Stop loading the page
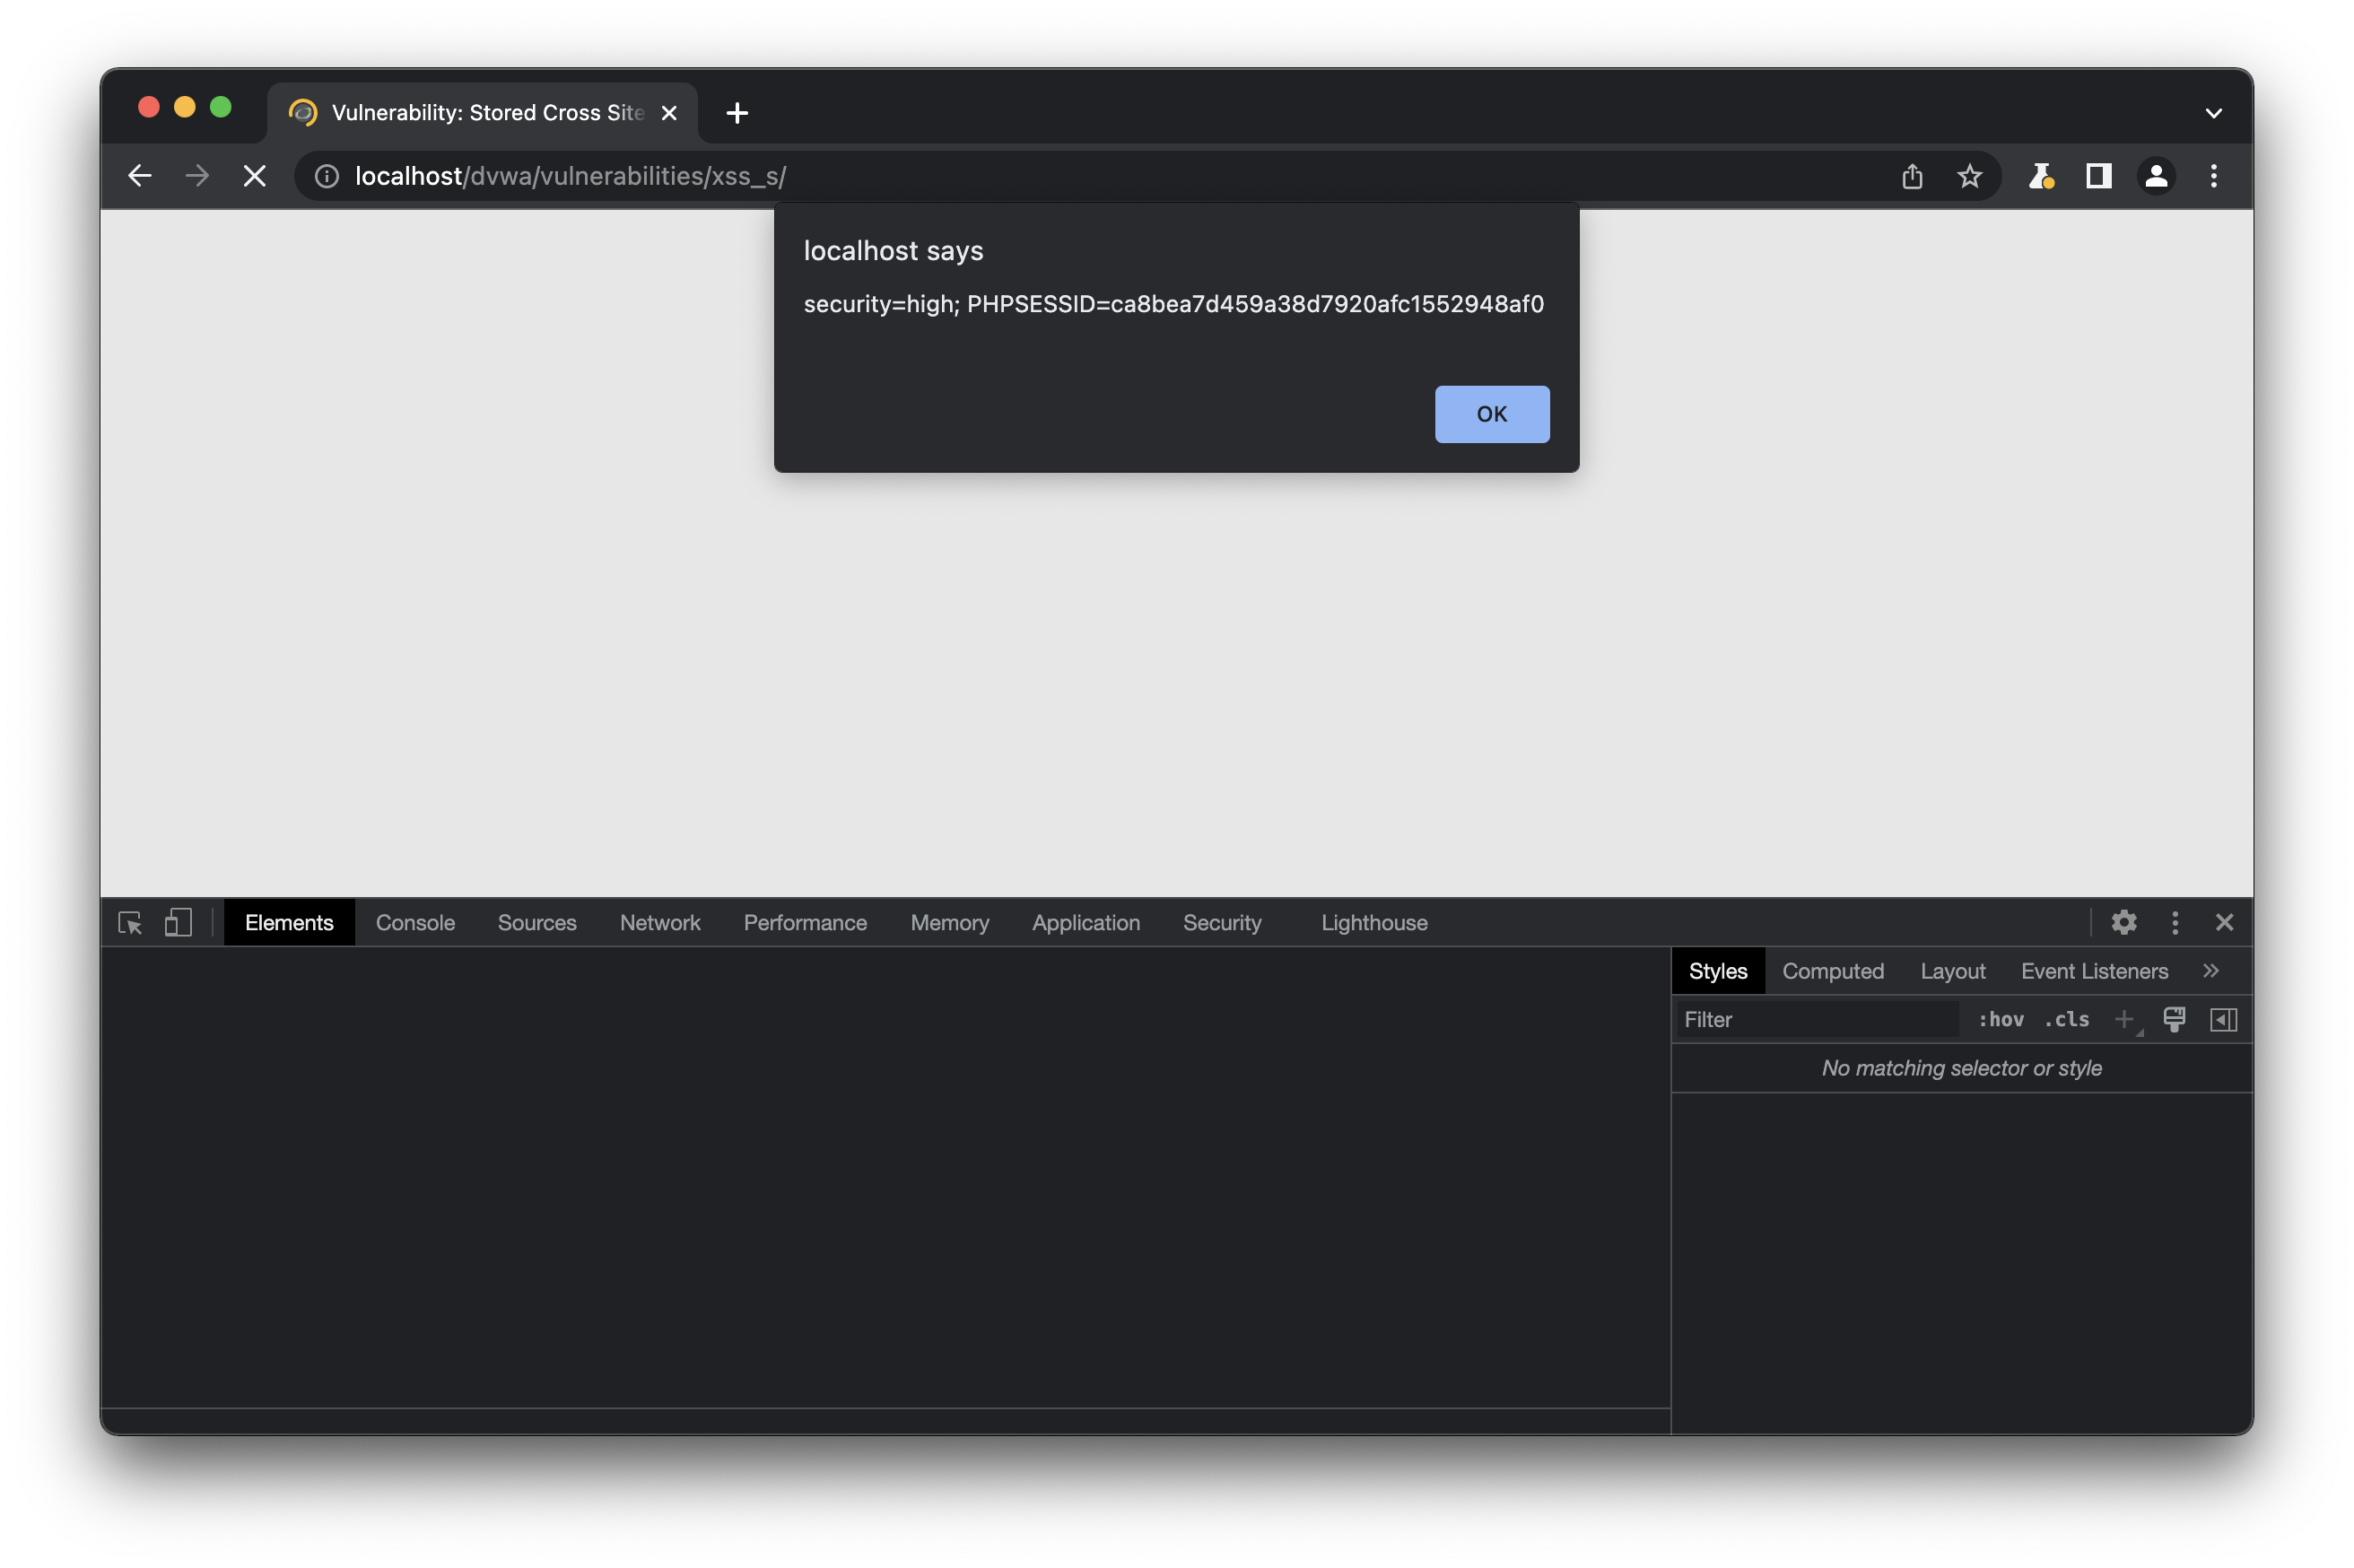This screenshot has height=1568, width=2354. [254, 176]
